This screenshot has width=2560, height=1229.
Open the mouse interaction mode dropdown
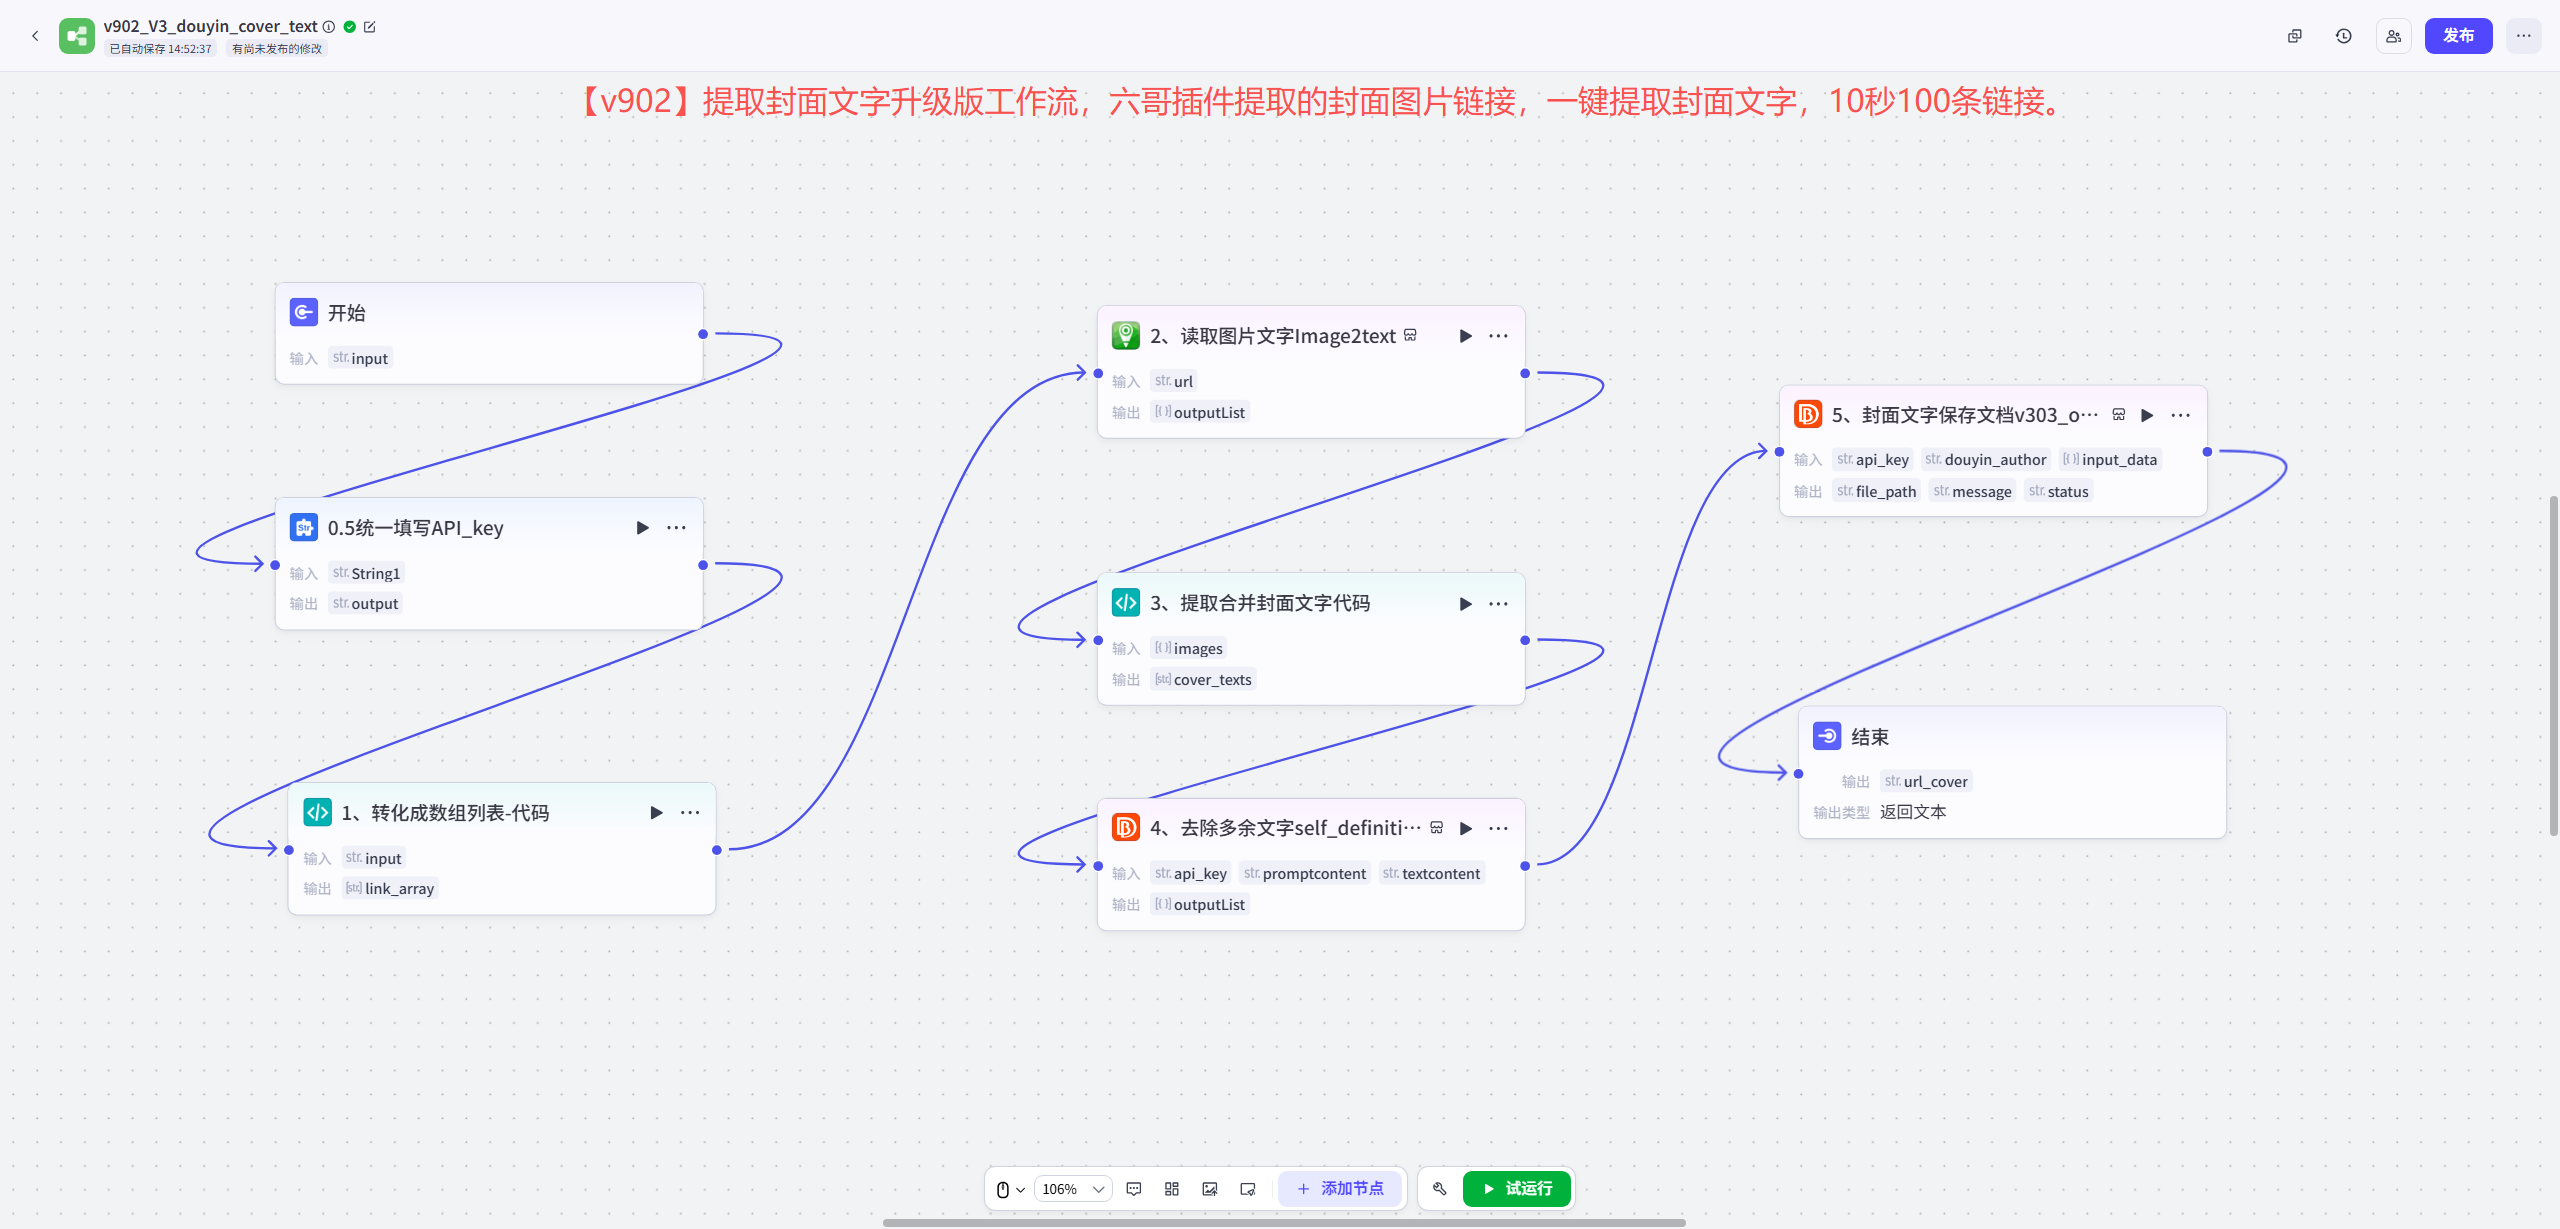pos(1010,1188)
